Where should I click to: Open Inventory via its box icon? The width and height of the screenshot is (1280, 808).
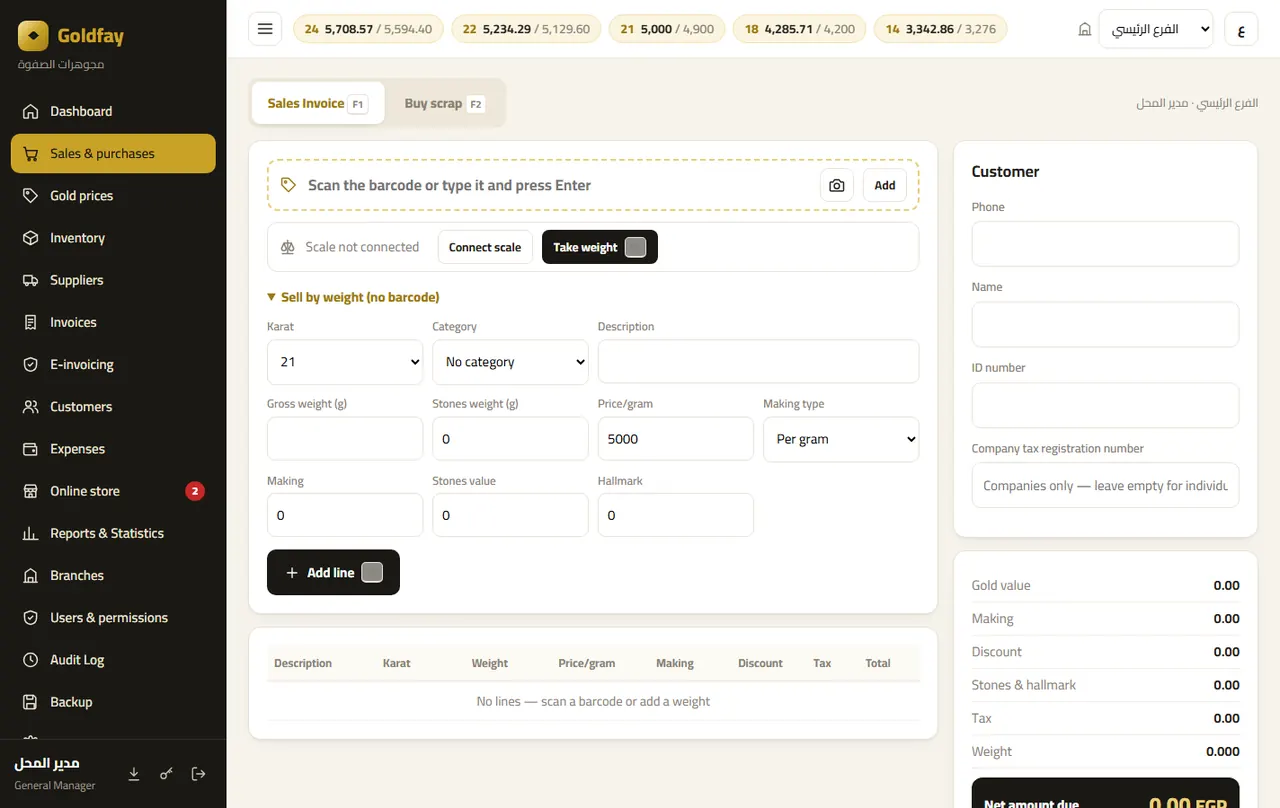coord(31,238)
